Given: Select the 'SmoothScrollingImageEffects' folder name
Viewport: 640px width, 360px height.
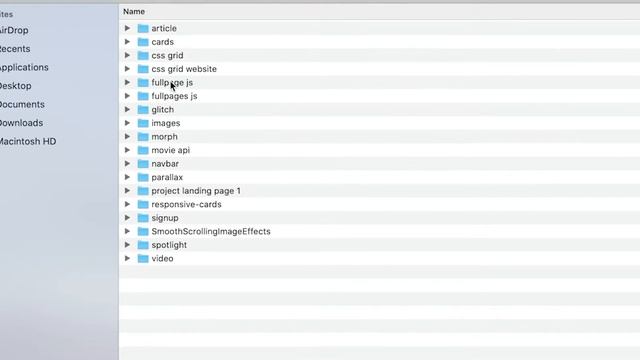Looking at the screenshot, I should click(x=211, y=231).
